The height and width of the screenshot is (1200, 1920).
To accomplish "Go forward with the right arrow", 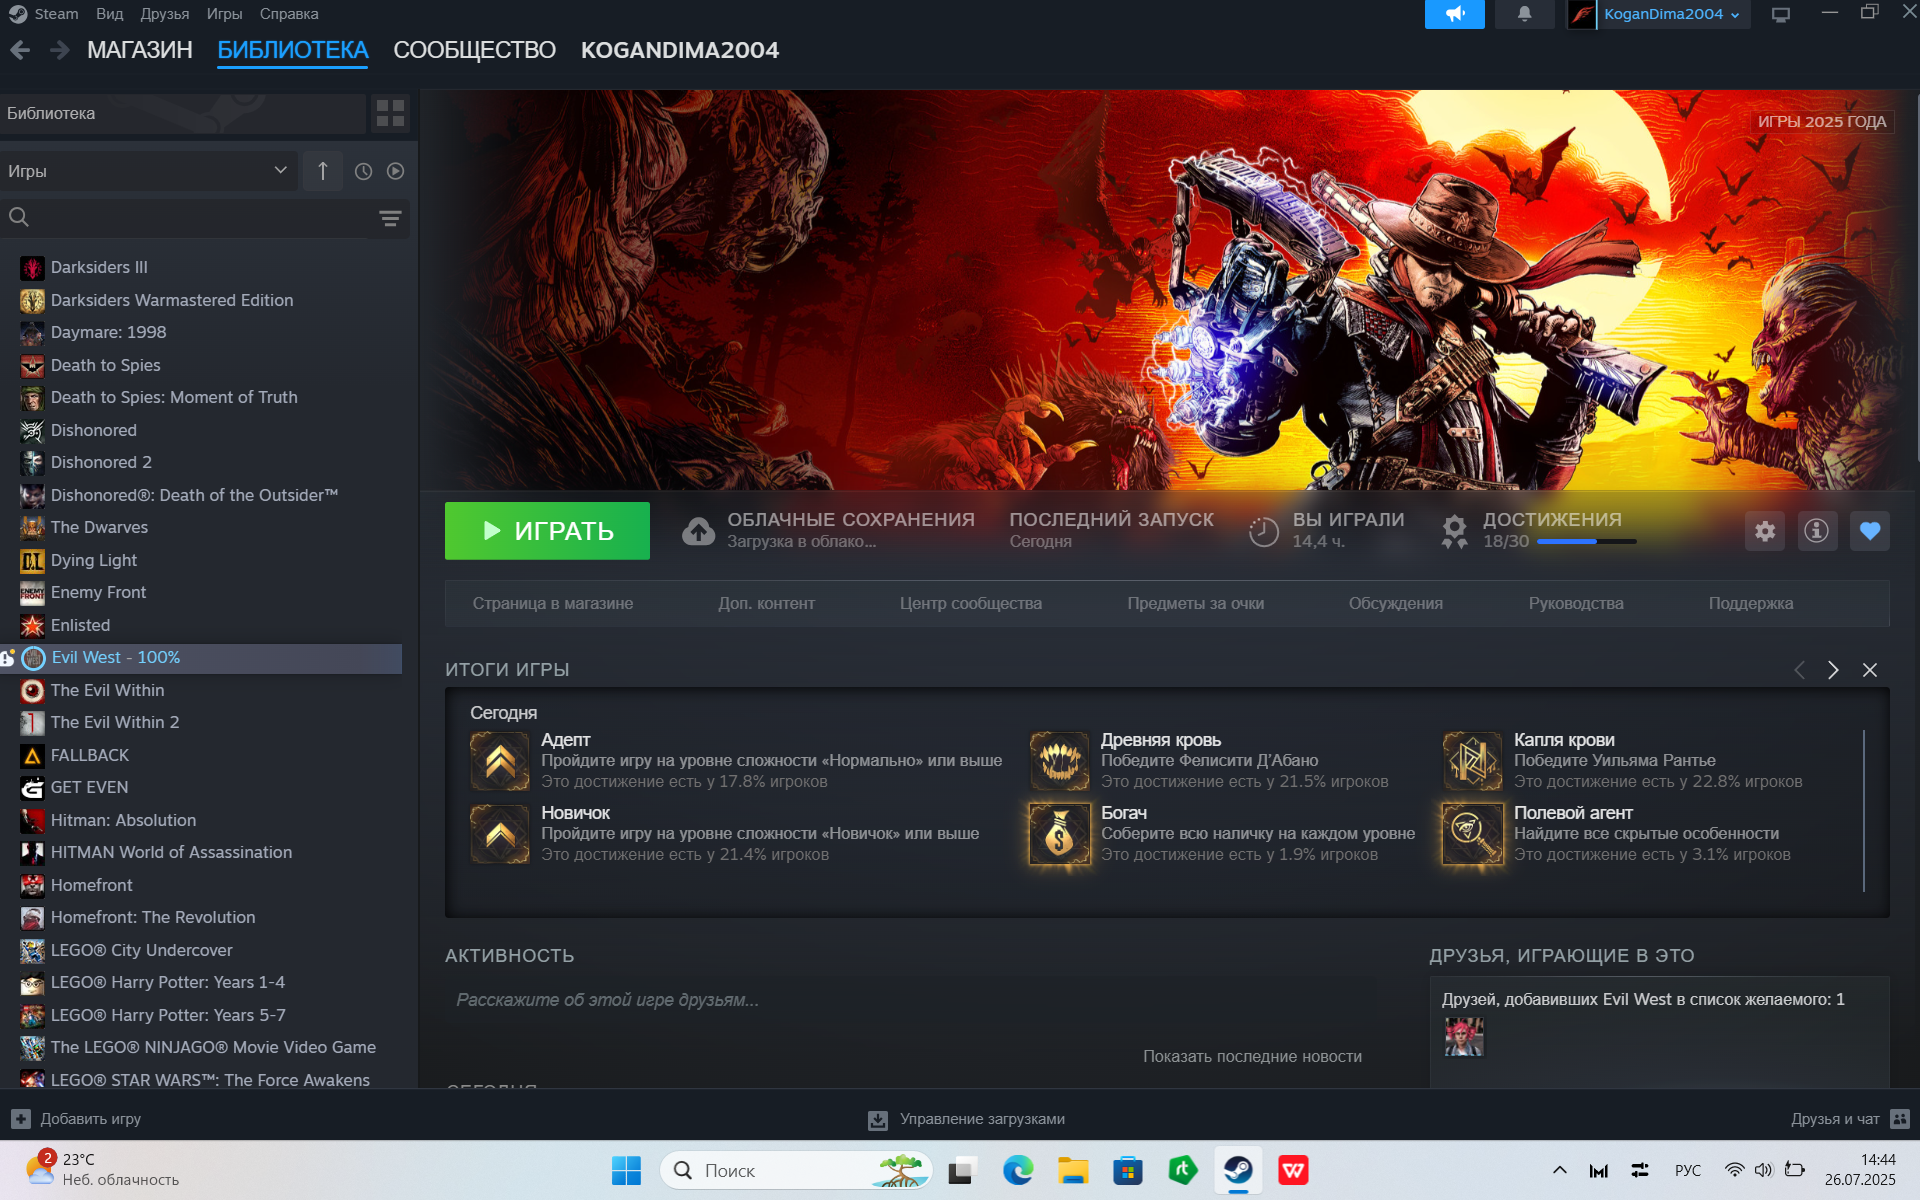I will pyautogui.click(x=60, y=50).
